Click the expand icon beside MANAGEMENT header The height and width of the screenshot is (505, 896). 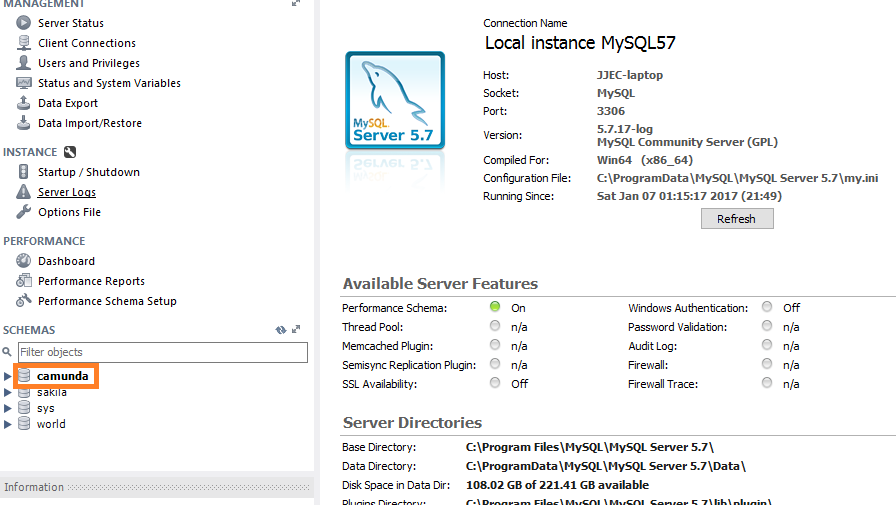pos(296,3)
